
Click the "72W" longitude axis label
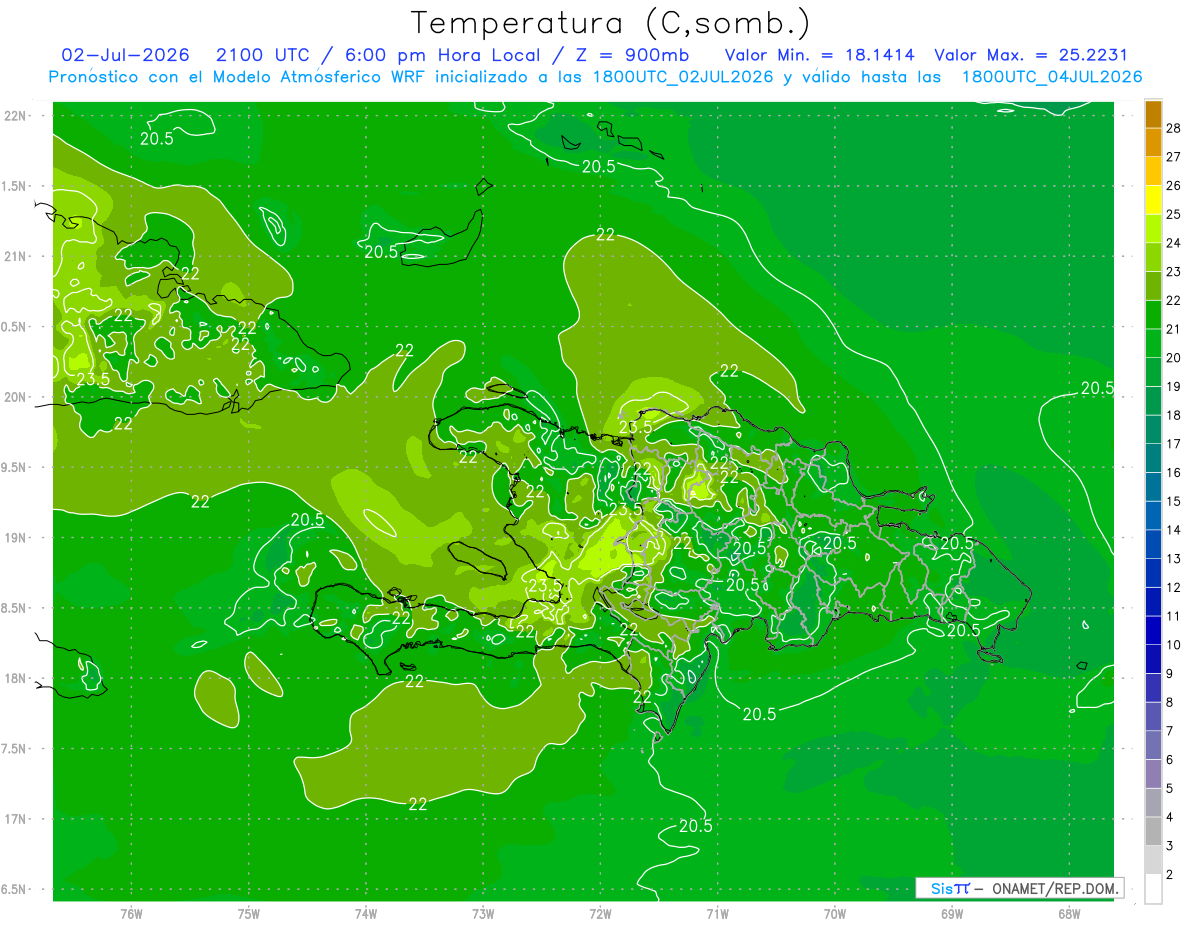pos(600,913)
